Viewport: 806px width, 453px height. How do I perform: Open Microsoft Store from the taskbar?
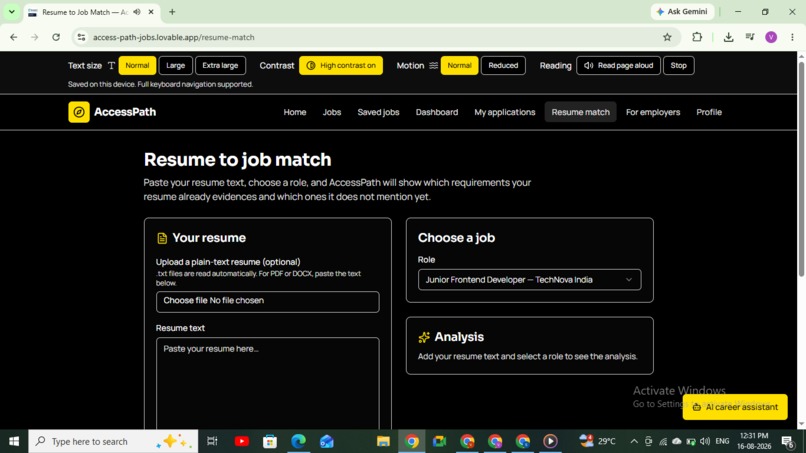pyautogui.click(x=270, y=441)
